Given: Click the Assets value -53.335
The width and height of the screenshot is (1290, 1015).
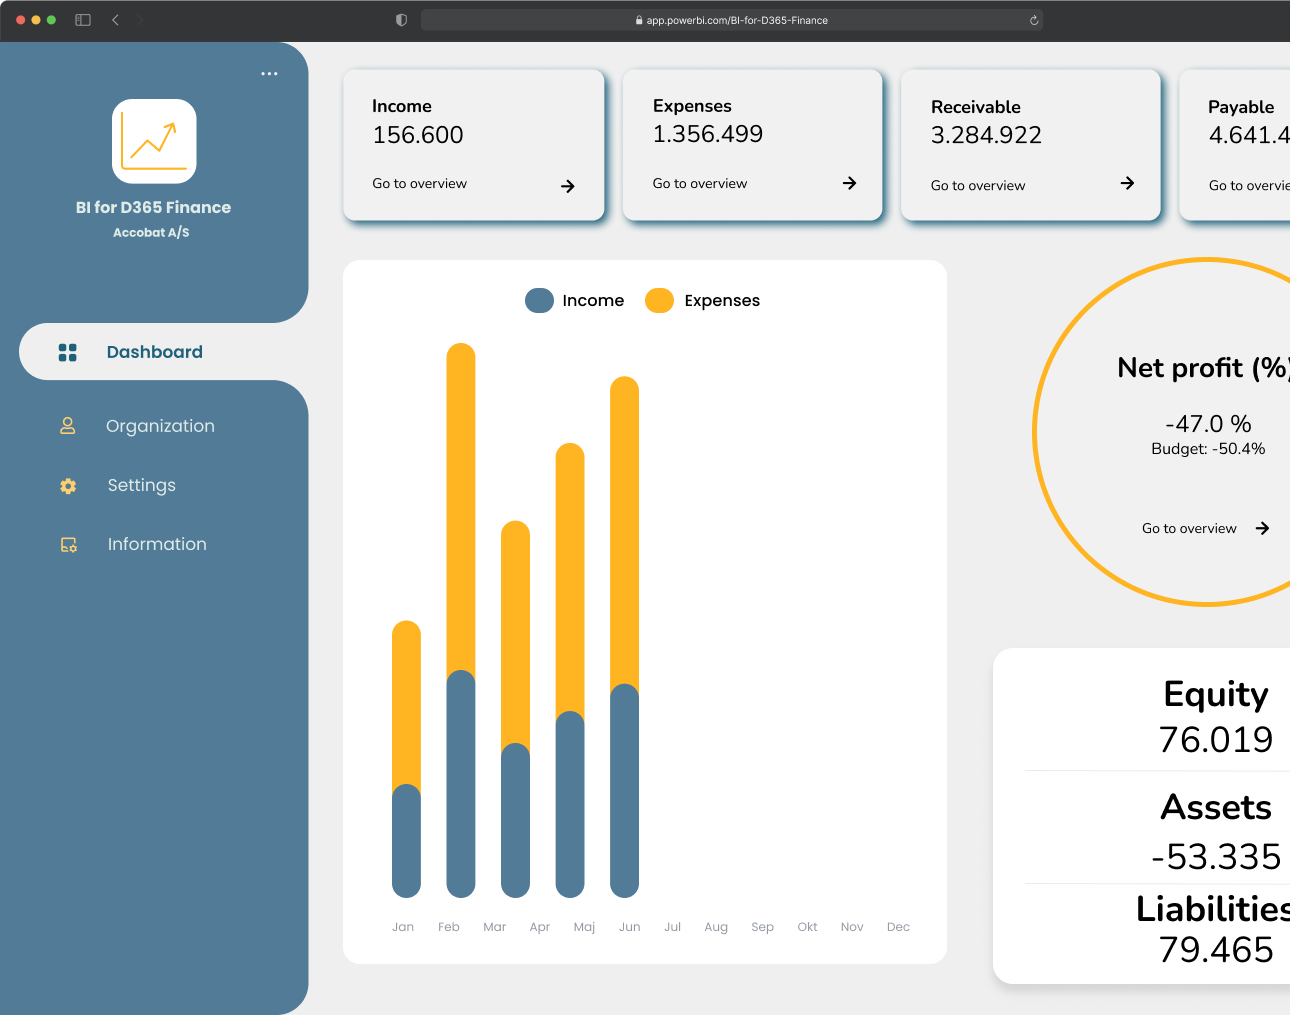Looking at the screenshot, I should (1216, 857).
